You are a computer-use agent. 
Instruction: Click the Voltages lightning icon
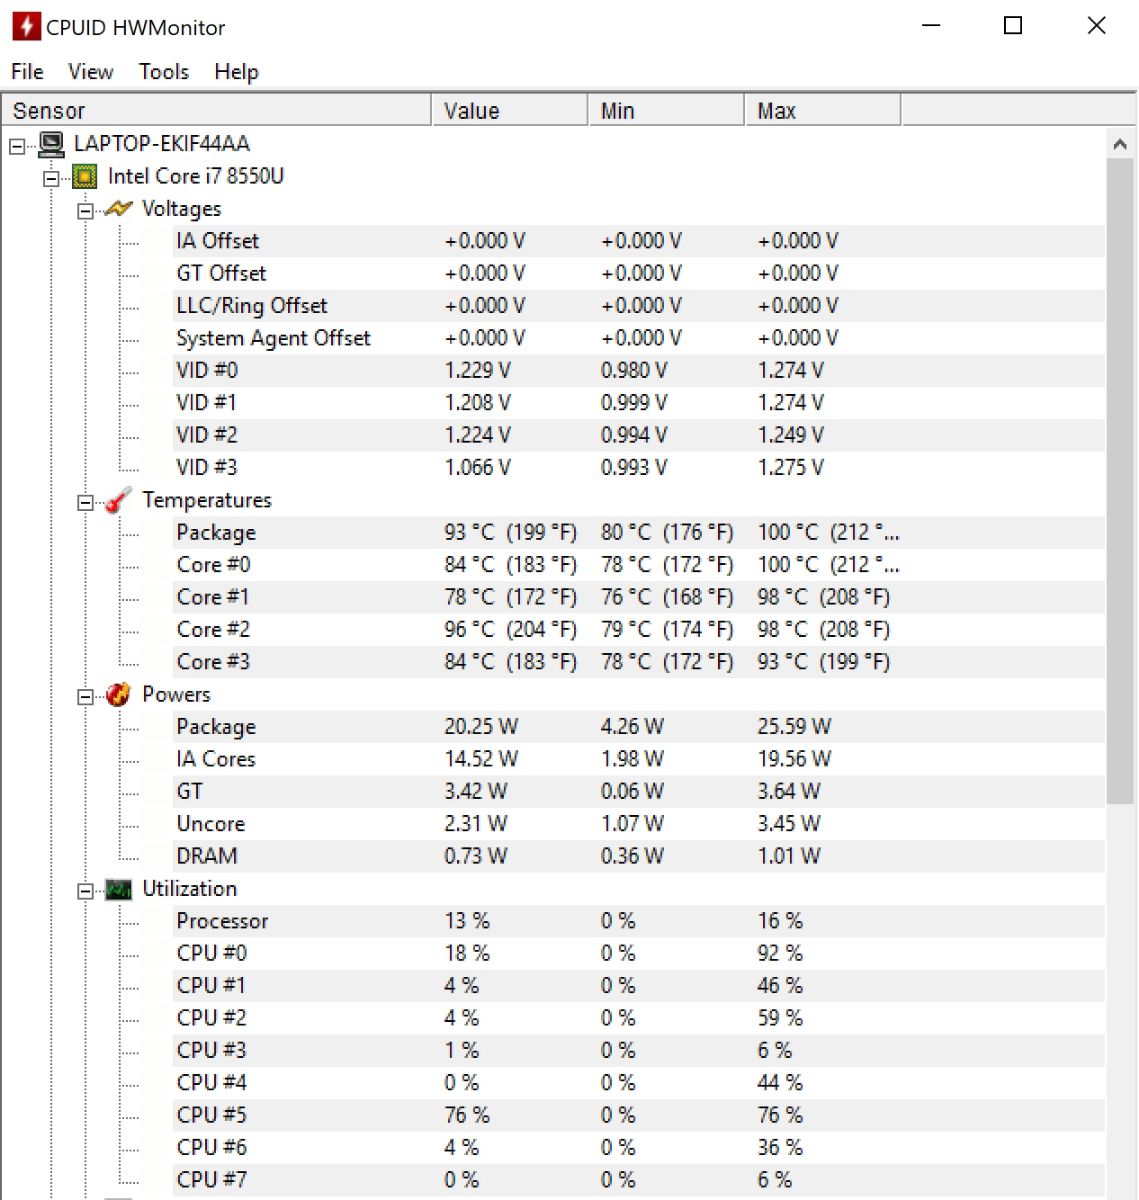(118, 209)
